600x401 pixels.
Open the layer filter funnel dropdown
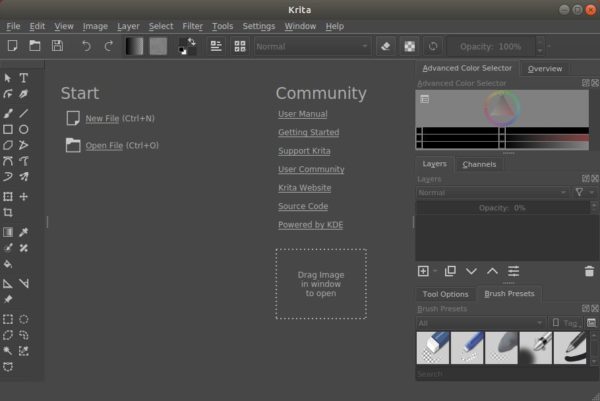(x=584, y=192)
